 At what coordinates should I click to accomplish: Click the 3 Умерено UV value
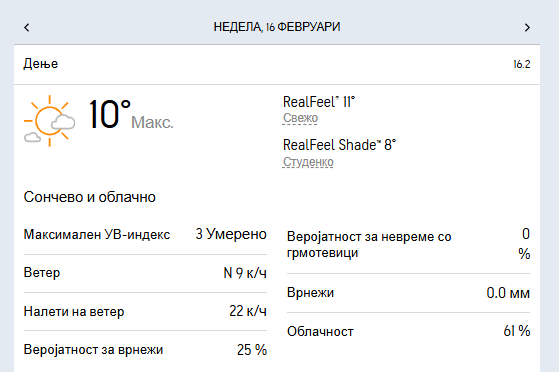[x=231, y=234]
